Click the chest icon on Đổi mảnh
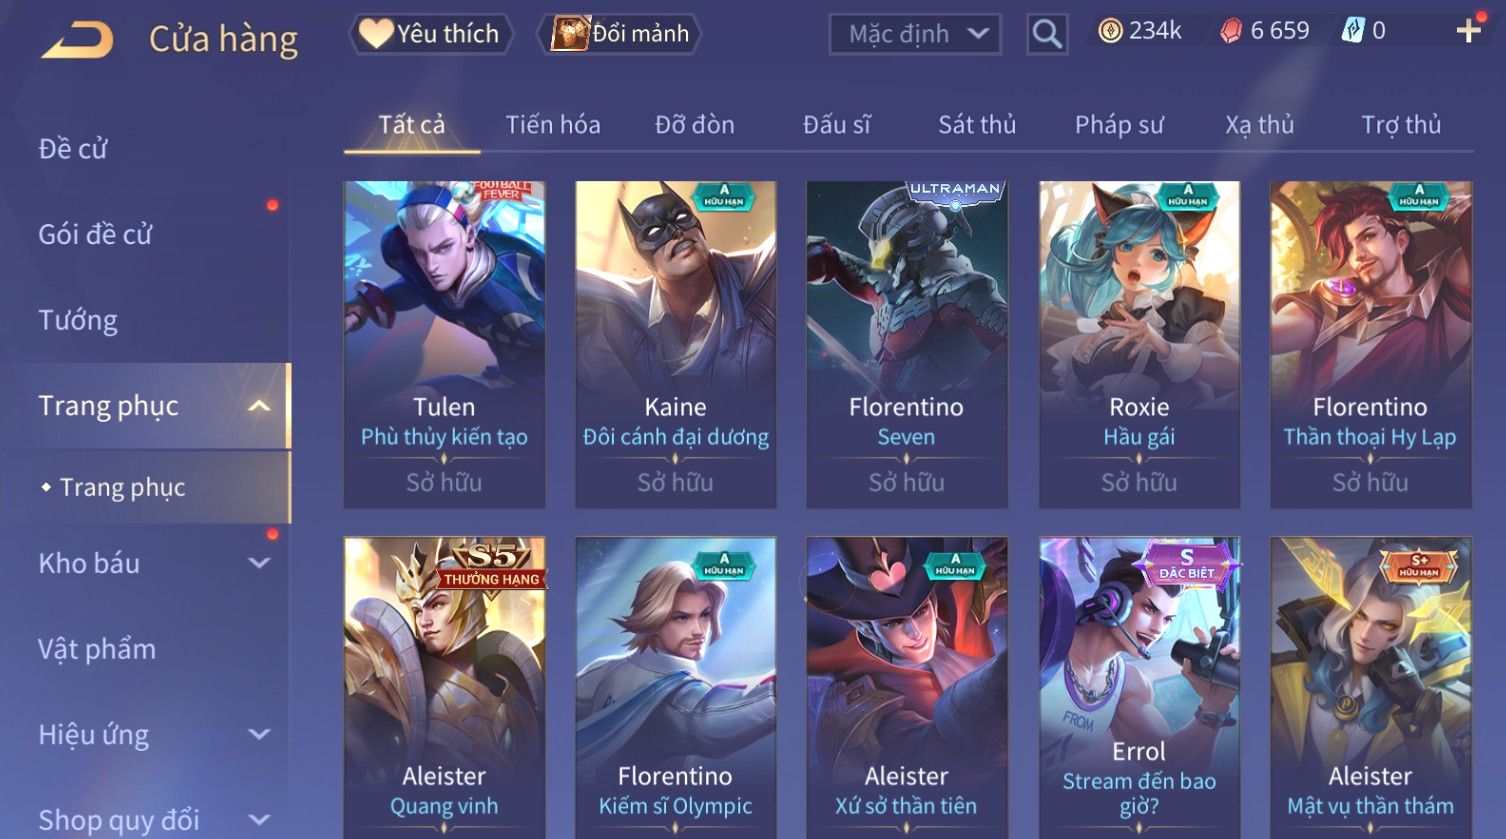Image resolution: width=1506 pixels, height=839 pixels. pos(570,33)
